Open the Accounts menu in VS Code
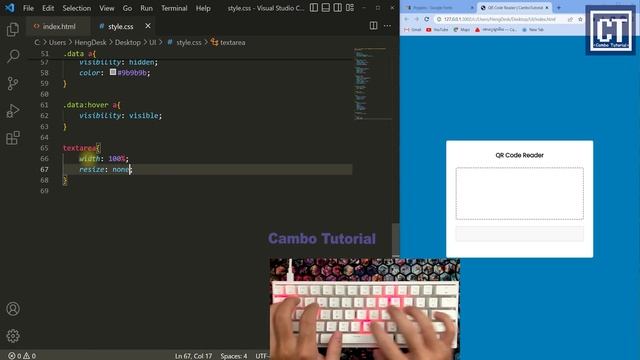The width and height of the screenshot is (640, 360). (x=13, y=309)
